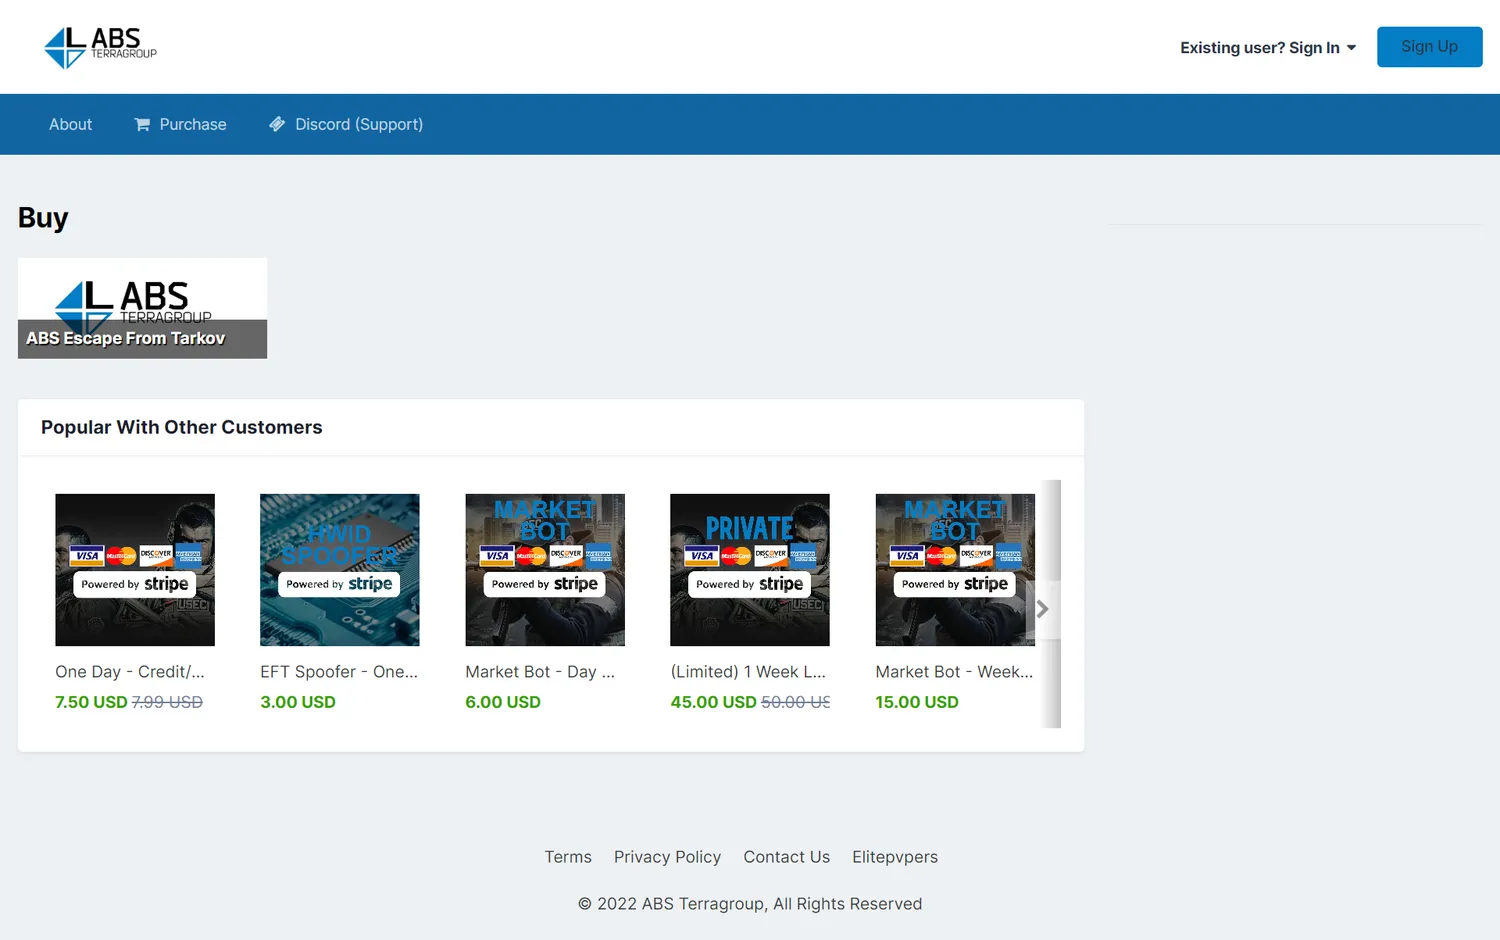Open the Contact Us footer link
1500x940 pixels.
tap(787, 857)
